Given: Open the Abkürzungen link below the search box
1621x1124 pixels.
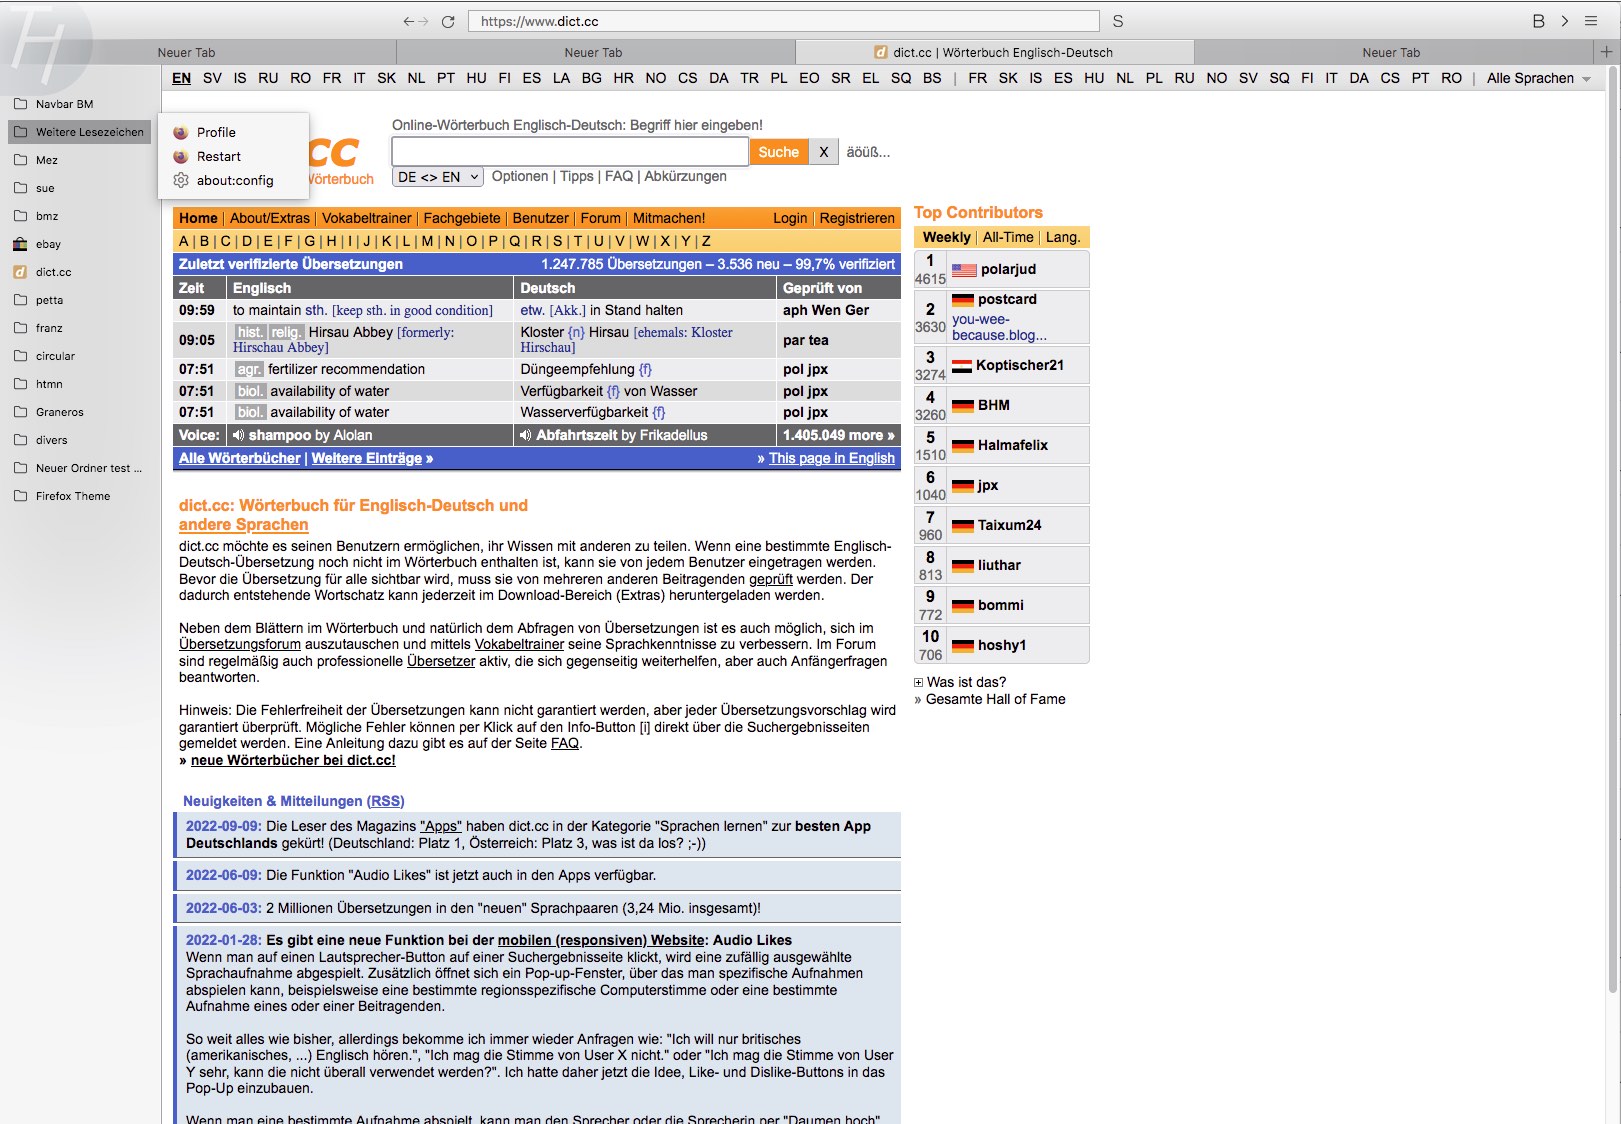Looking at the screenshot, I should pyautogui.click(x=685, y=176).
